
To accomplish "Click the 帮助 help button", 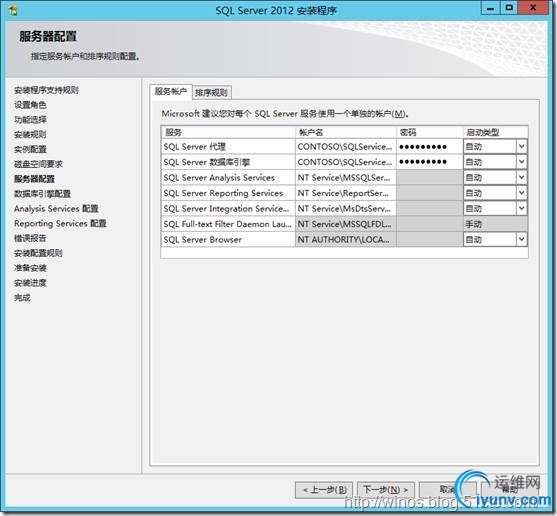I will 510,490.
